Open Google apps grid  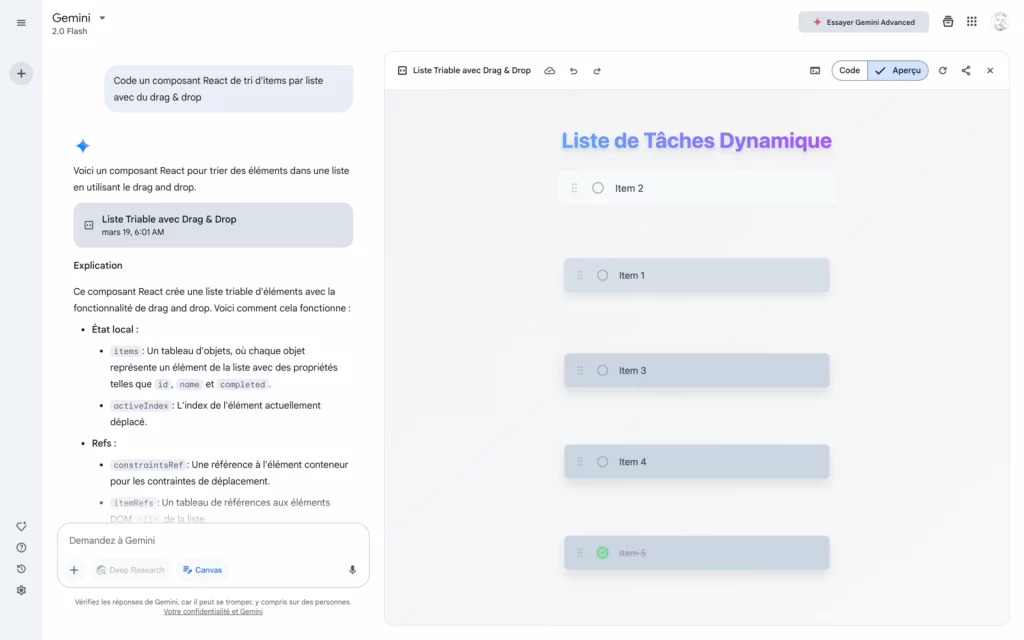(972, 22)
